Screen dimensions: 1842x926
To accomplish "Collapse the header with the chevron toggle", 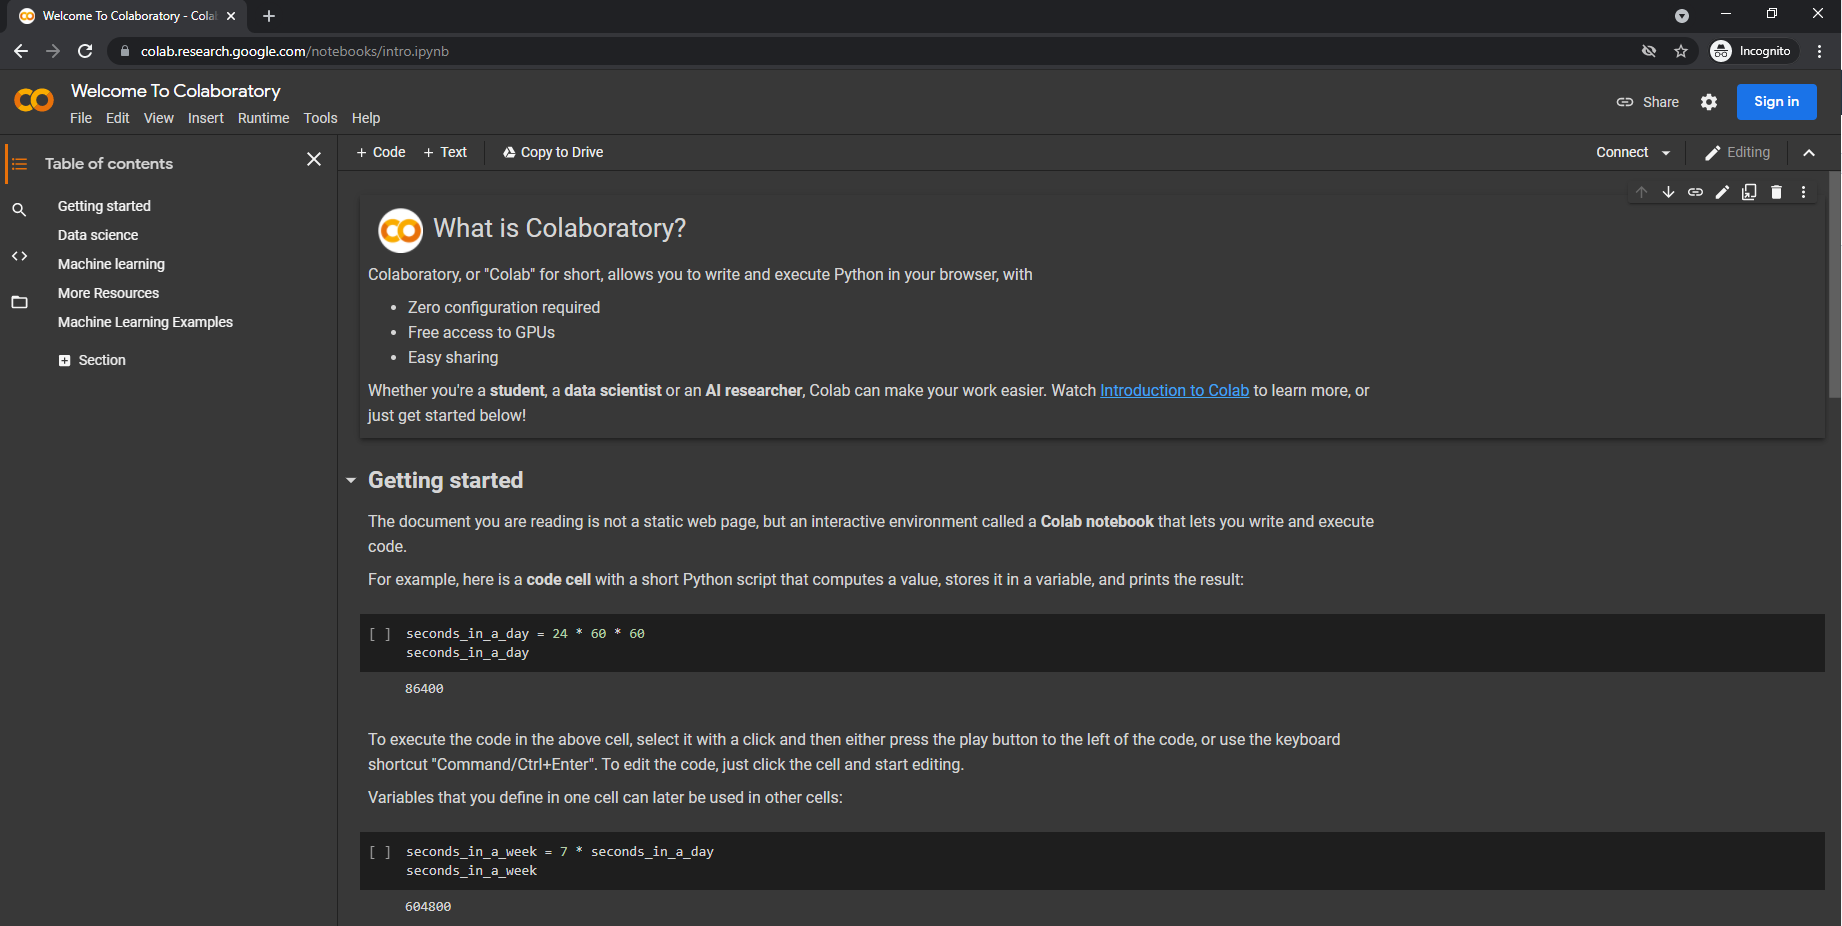I will [1808, 153].
